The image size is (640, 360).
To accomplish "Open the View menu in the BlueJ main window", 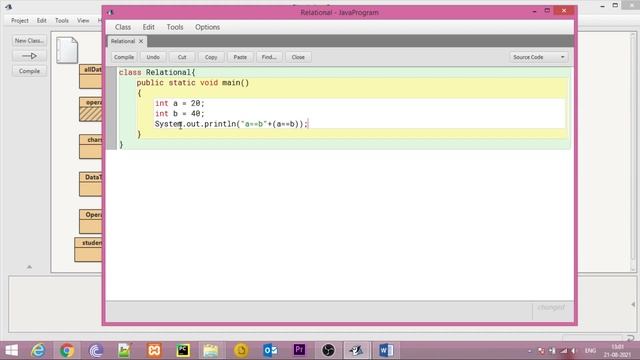I will click(83, 20).
